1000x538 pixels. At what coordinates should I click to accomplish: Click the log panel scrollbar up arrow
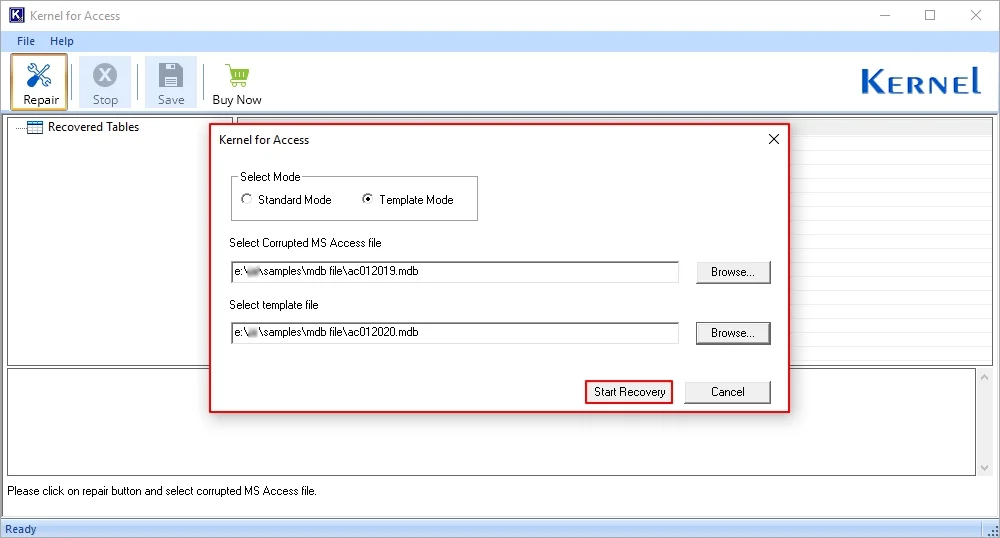point(984,377)
